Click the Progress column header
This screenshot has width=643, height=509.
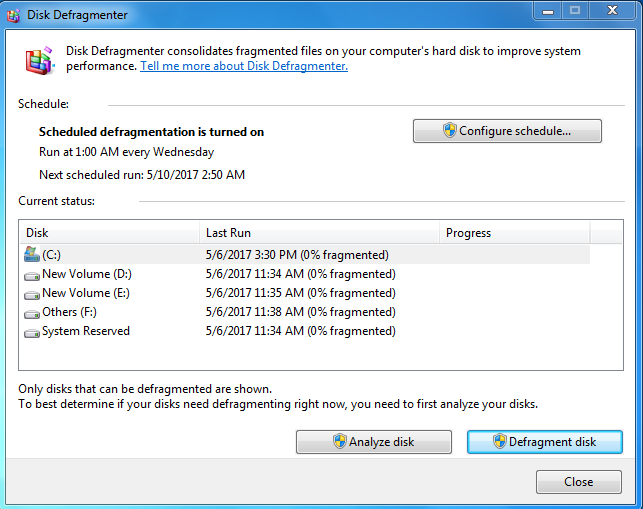click(515, 233)
